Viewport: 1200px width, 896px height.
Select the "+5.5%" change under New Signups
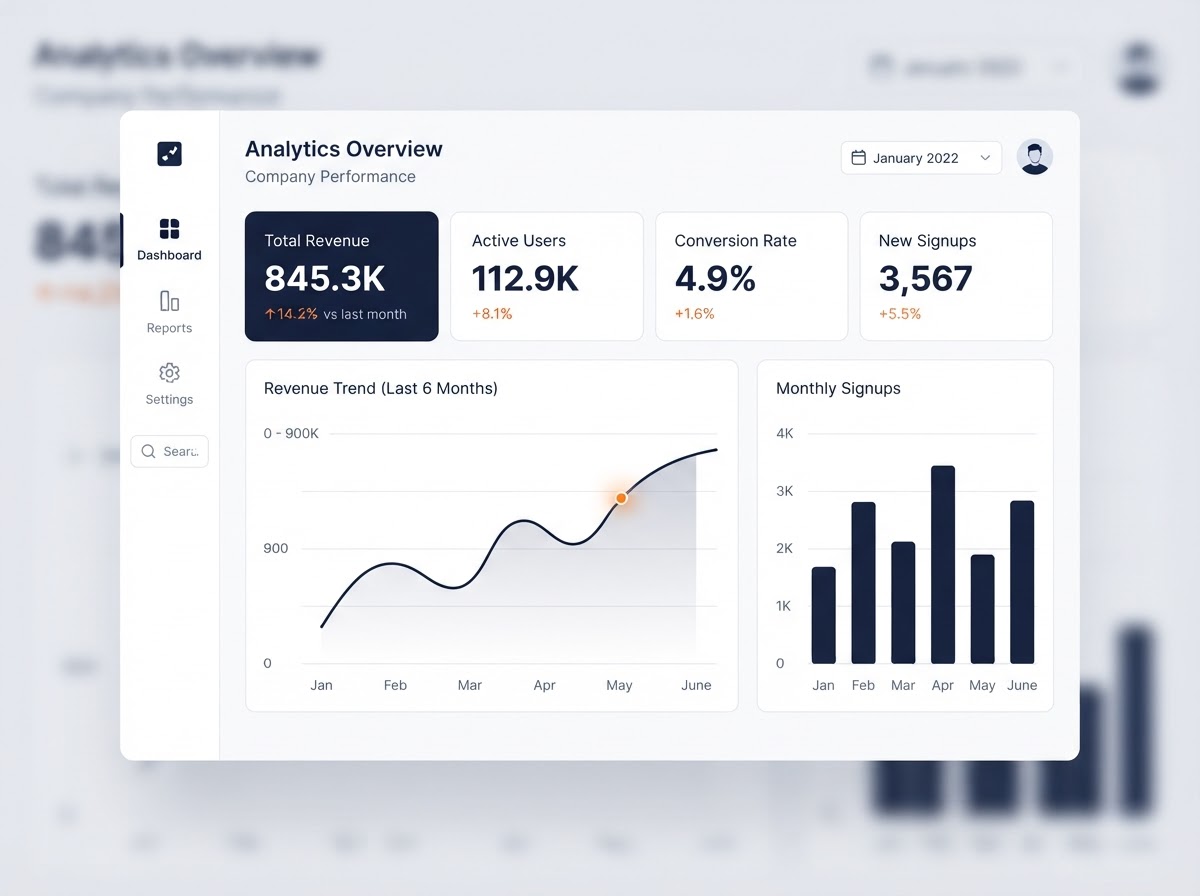click(x=900, y=314)
